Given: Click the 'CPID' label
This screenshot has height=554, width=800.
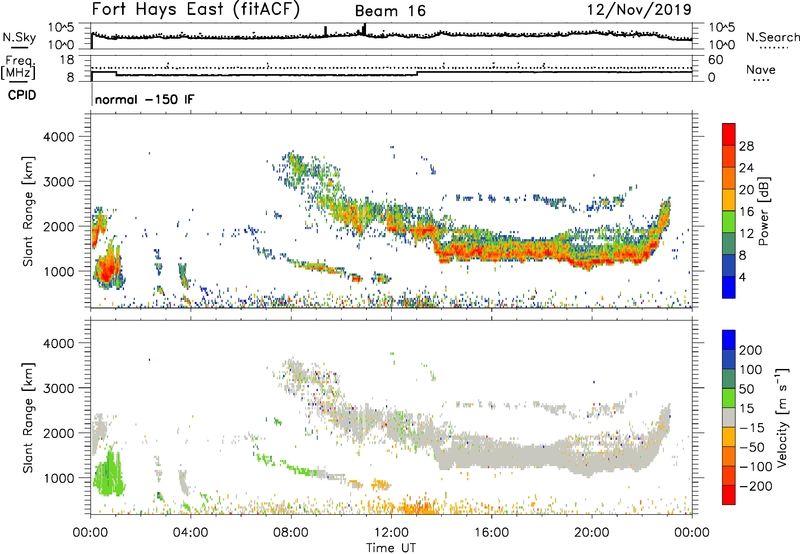Looking at the screenshot, I should pyautogui.click(x=22, y=95).
